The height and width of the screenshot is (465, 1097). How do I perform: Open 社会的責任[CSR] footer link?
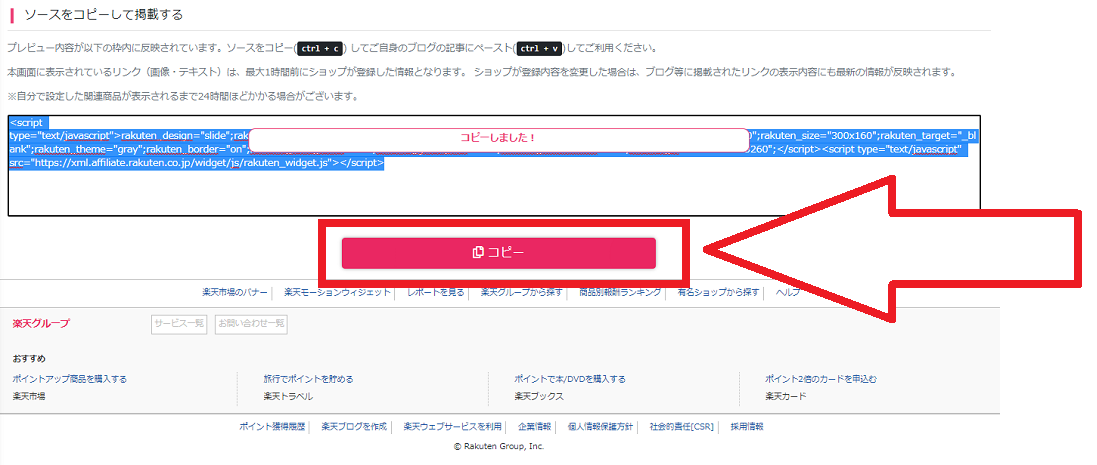681,426
